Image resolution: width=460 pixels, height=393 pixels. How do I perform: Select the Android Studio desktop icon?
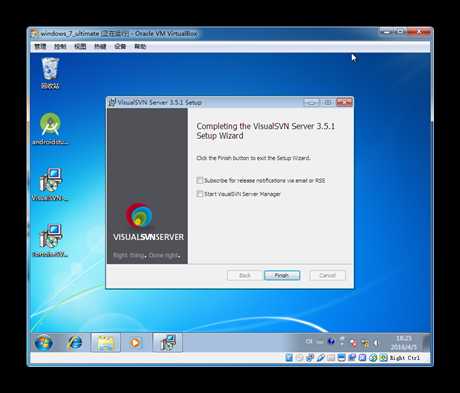(x=50, y=128)
